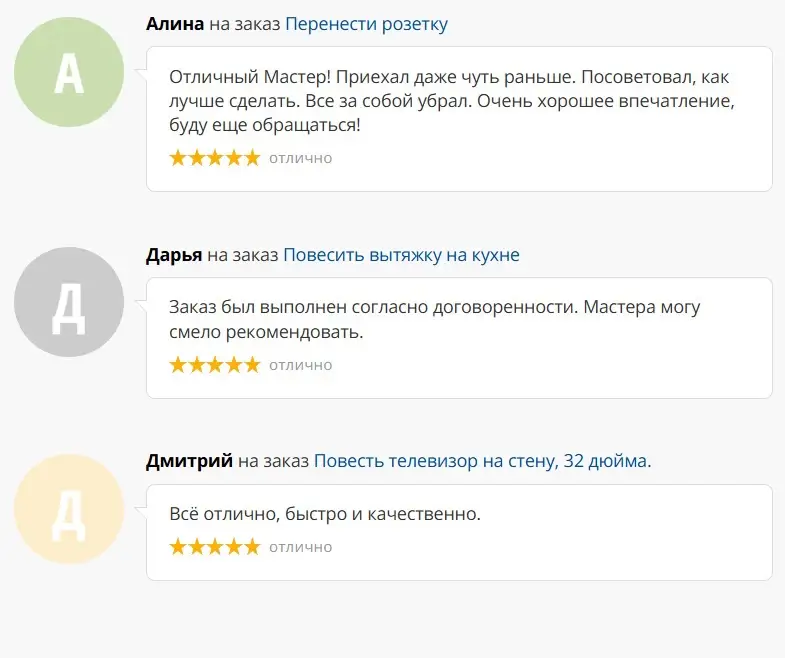
Task: Click Алина's green avatar icon
Action: [69, 72]
